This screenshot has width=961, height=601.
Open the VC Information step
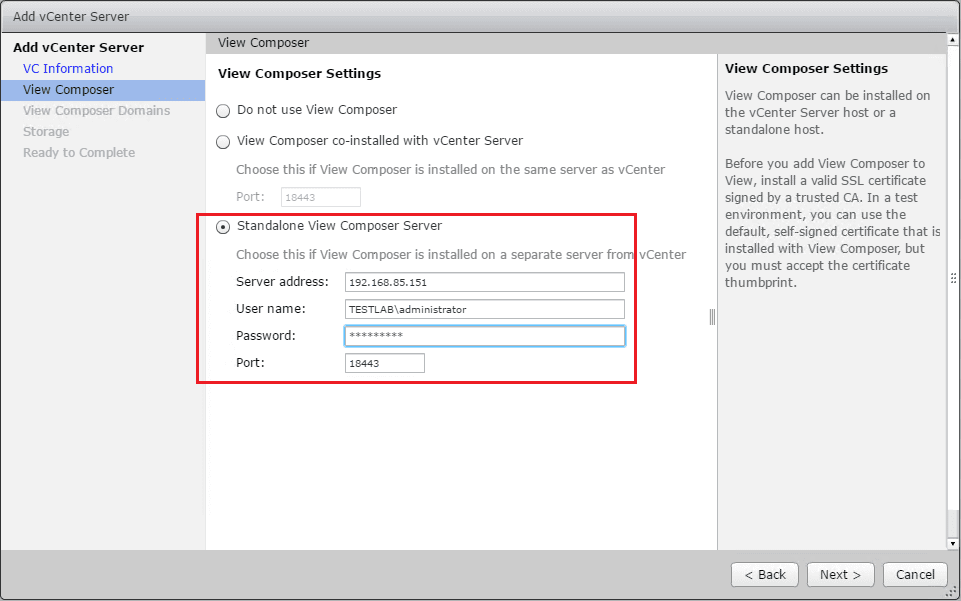[x=68, y=69]
